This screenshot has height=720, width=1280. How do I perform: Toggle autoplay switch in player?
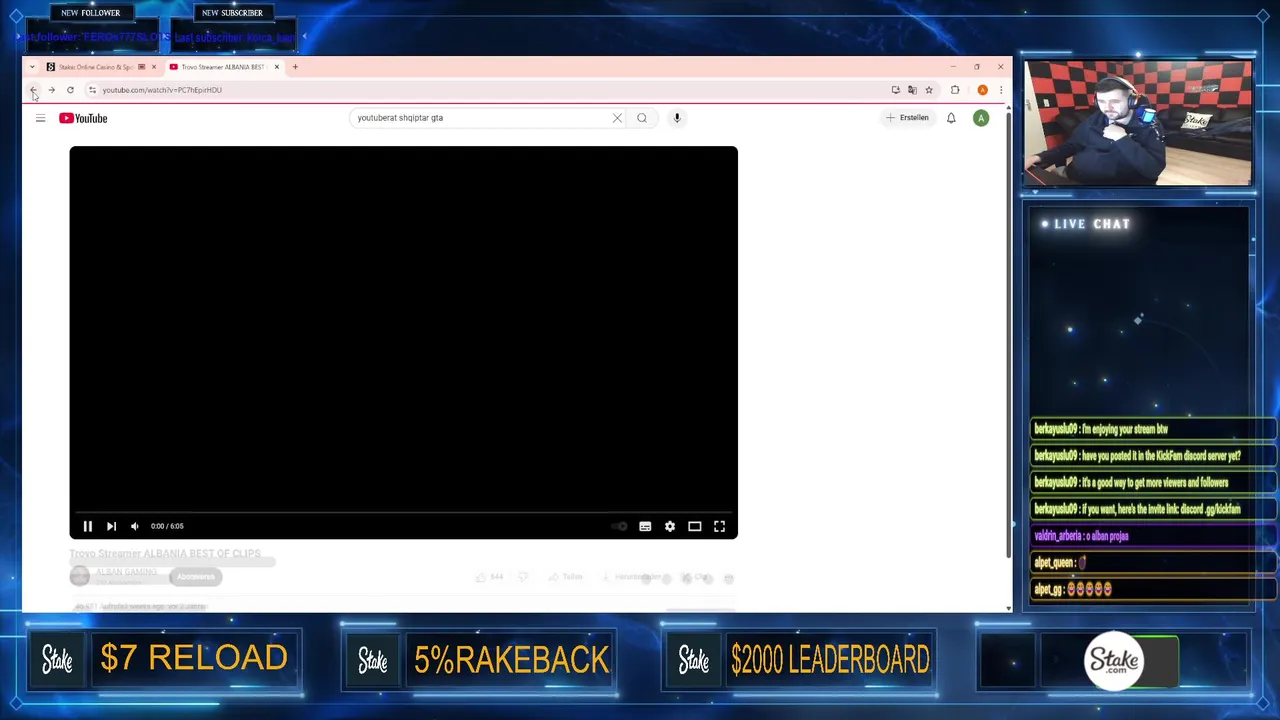click(x=620, y=526)
